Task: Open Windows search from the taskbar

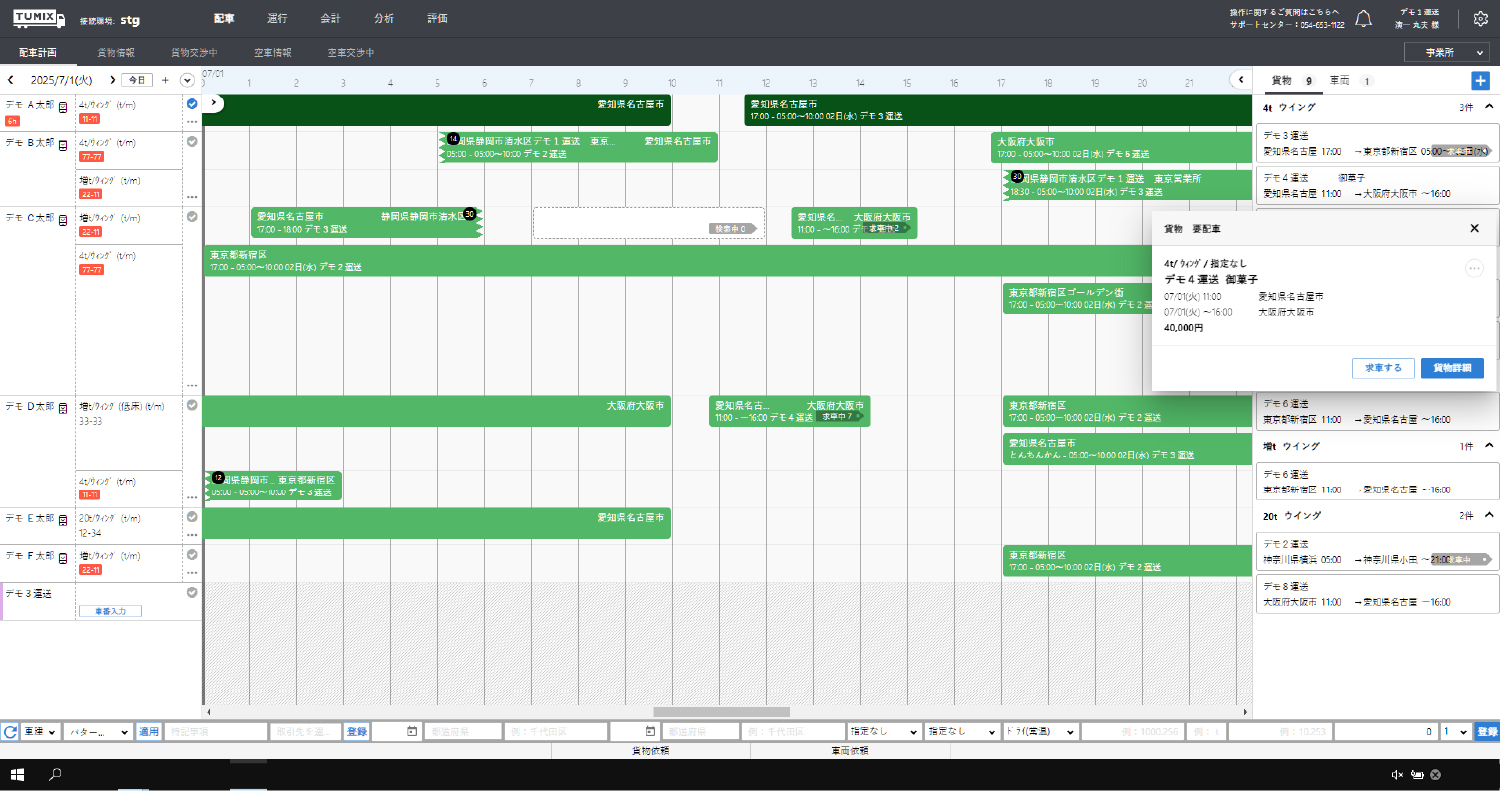Action: [x=56, y=774]
